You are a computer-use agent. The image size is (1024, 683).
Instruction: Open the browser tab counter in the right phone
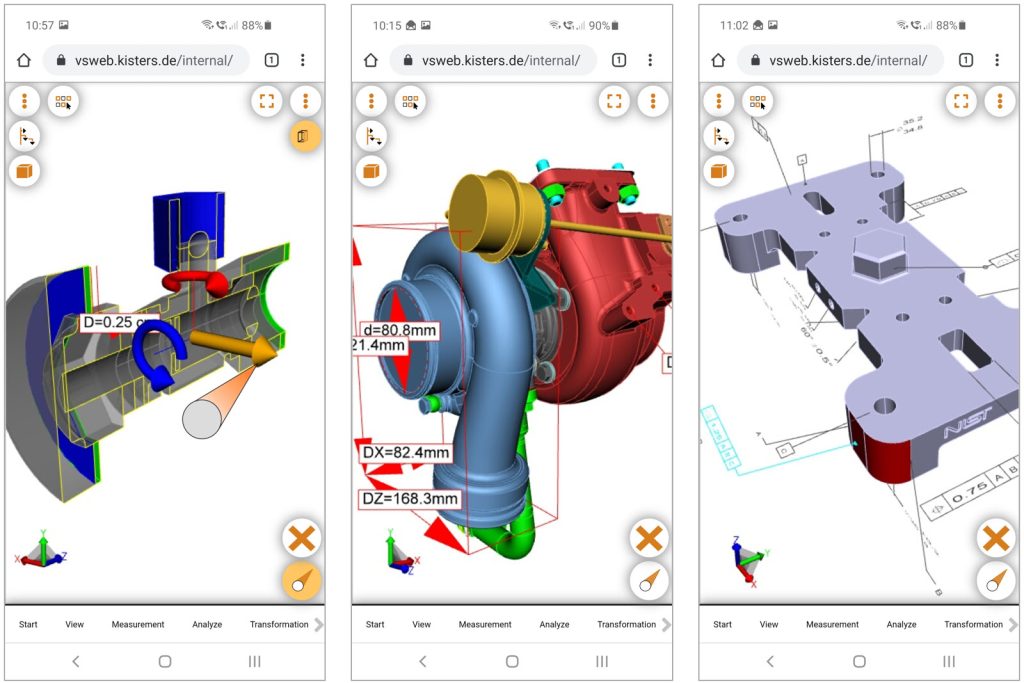[x=966, y=60]
